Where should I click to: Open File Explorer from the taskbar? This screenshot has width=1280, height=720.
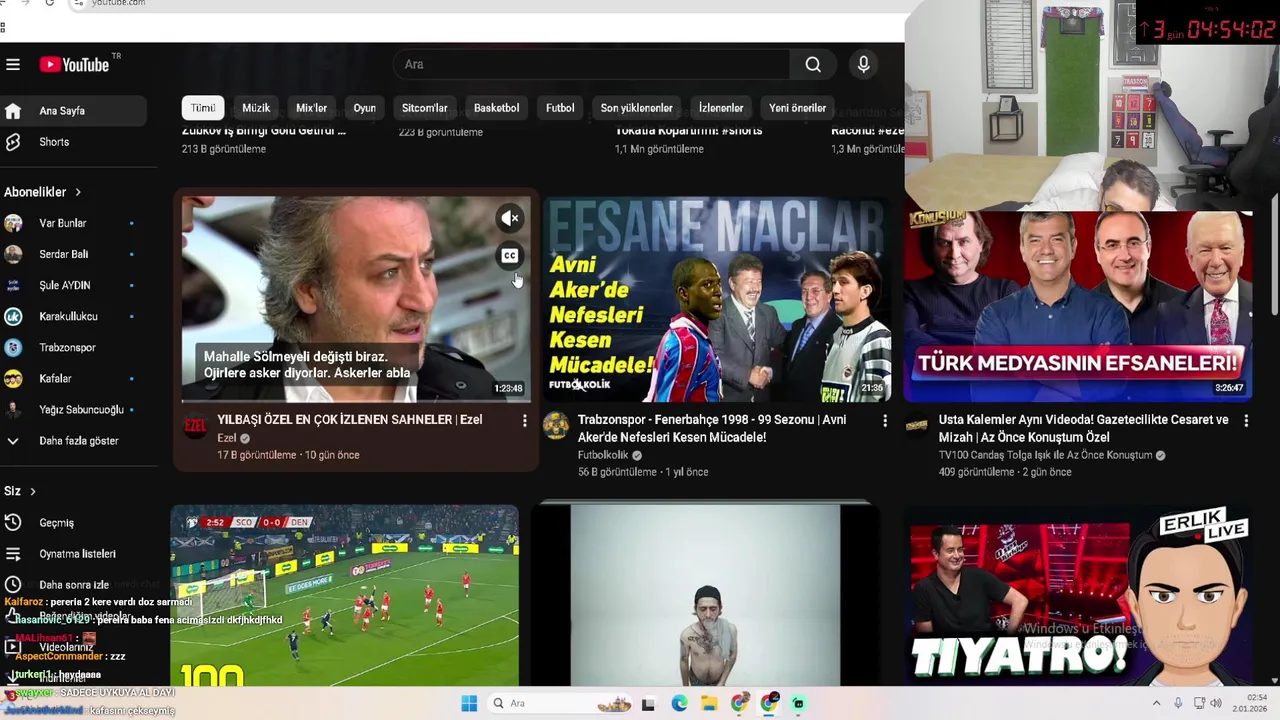(709, 703)
